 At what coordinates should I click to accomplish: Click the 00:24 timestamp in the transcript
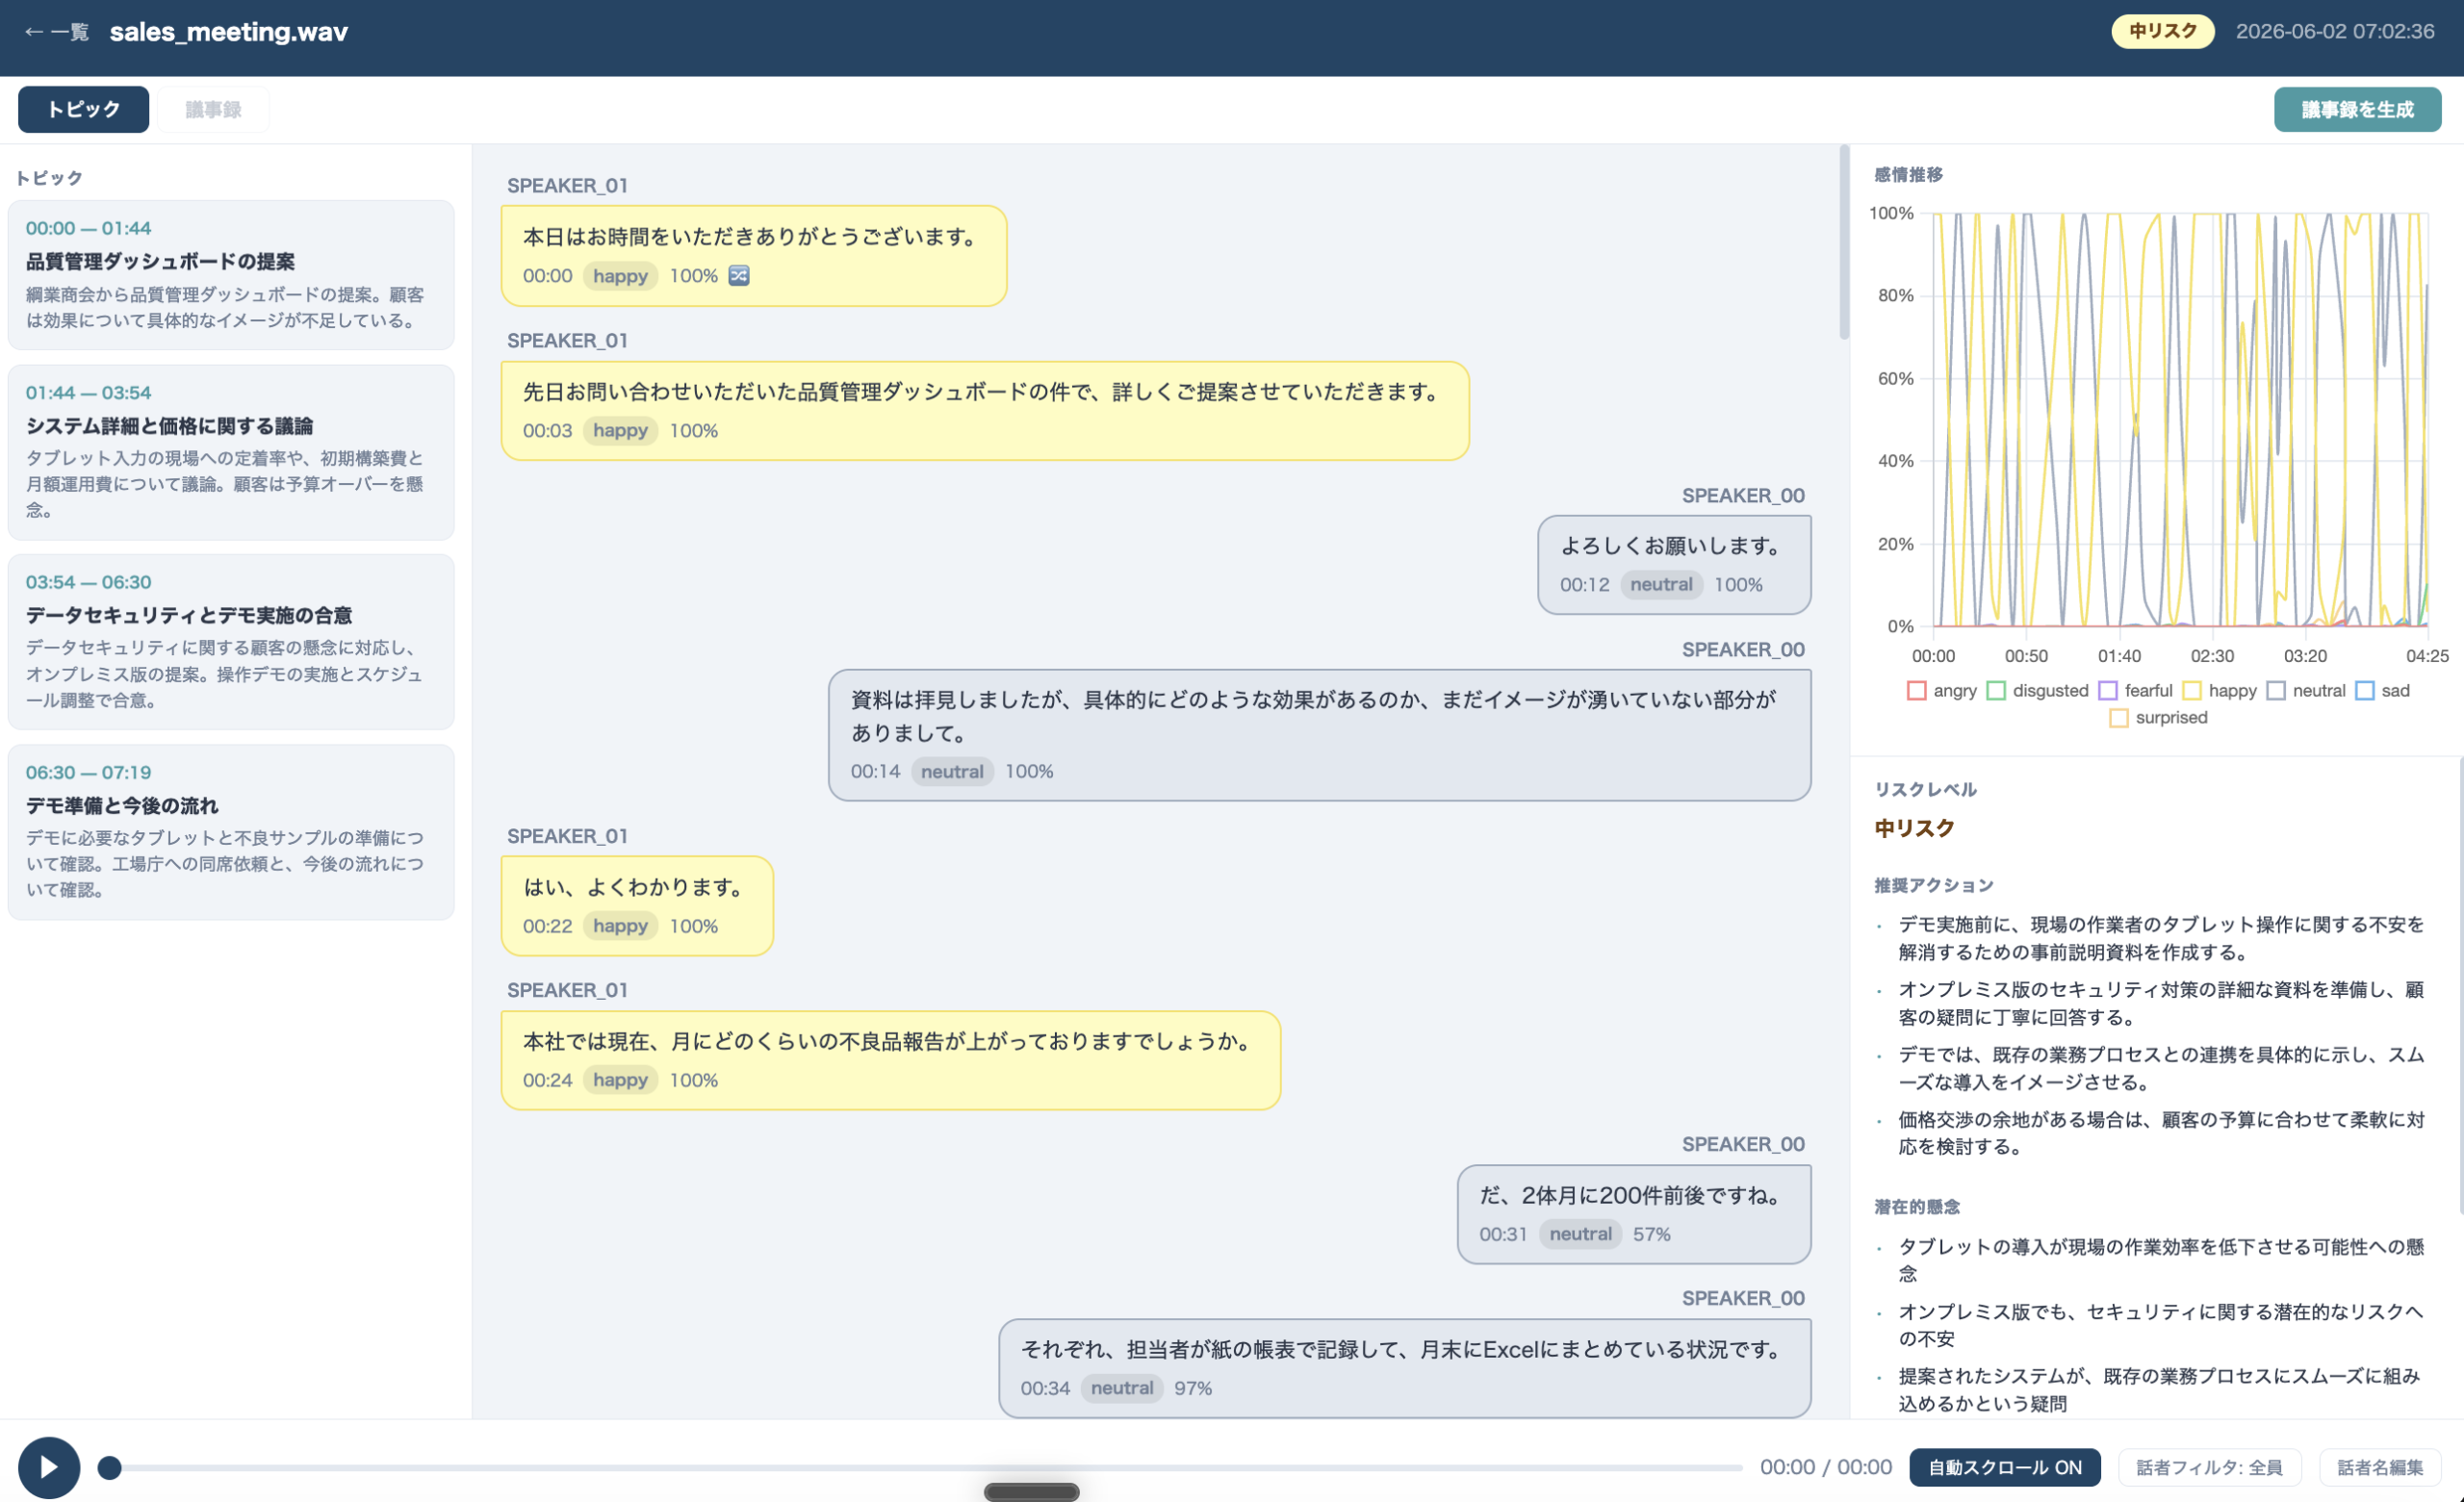click(x=547, y=1079)
